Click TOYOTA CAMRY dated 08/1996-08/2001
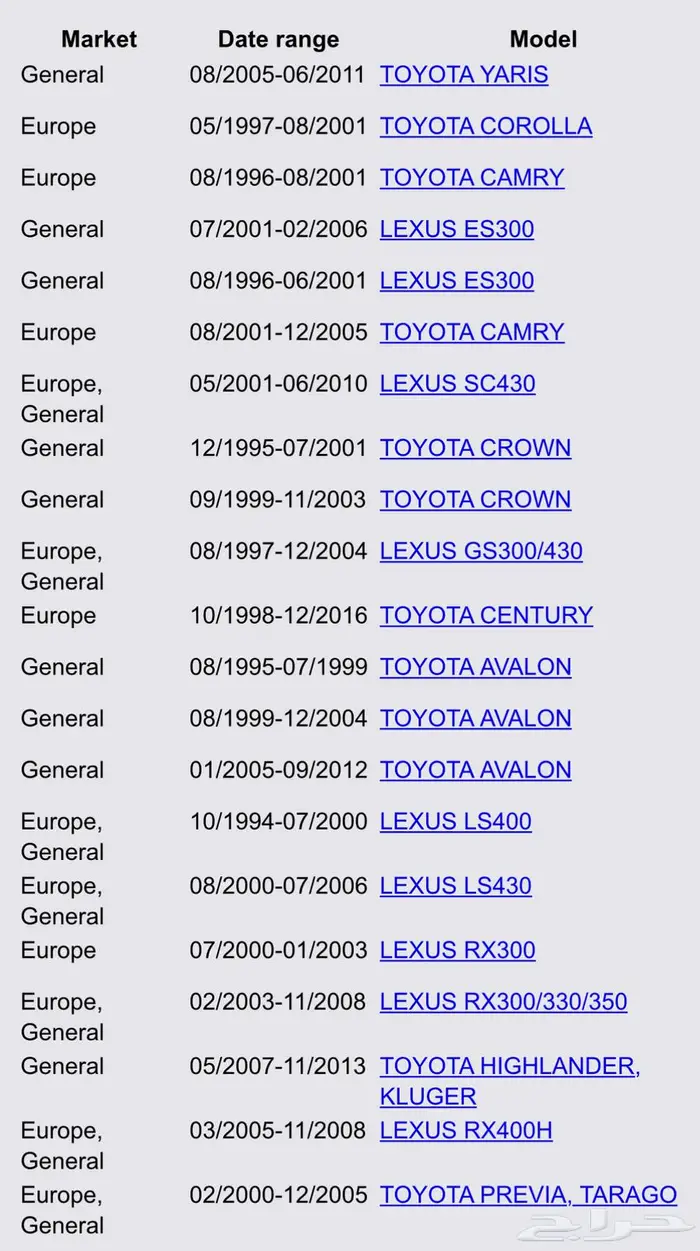The width and height of the screenshot is (700, 1251). pos(472,178)
